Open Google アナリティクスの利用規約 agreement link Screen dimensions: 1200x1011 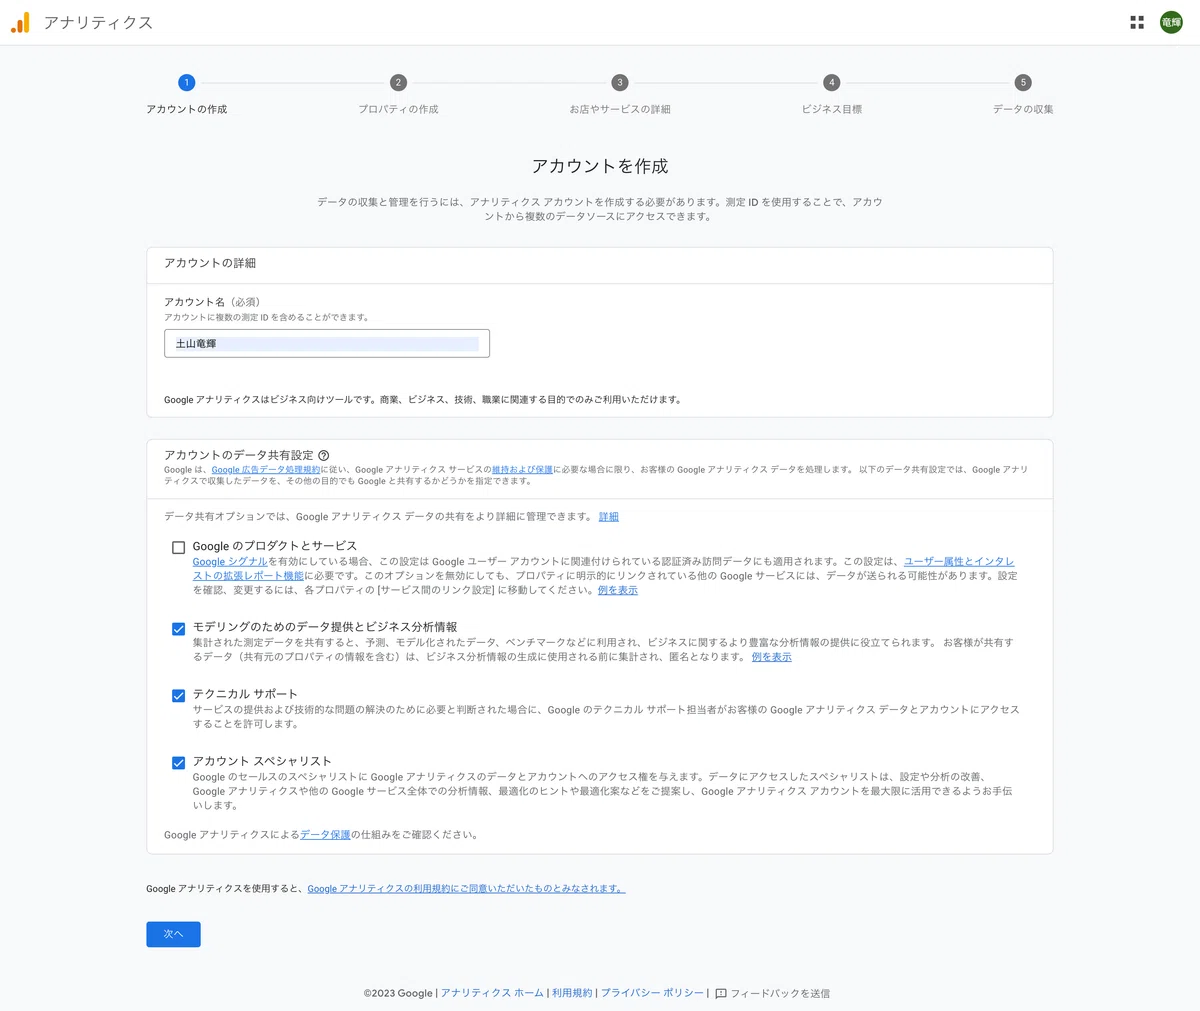466,889
